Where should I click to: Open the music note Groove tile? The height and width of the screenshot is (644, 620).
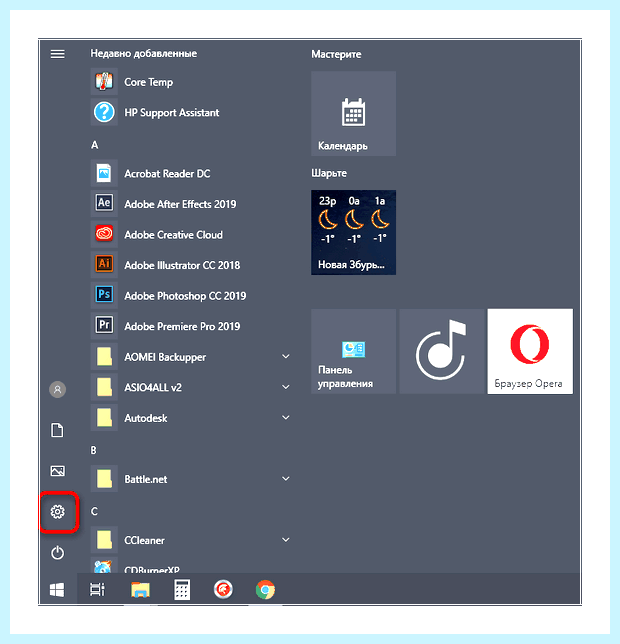(x=442, y=351)
